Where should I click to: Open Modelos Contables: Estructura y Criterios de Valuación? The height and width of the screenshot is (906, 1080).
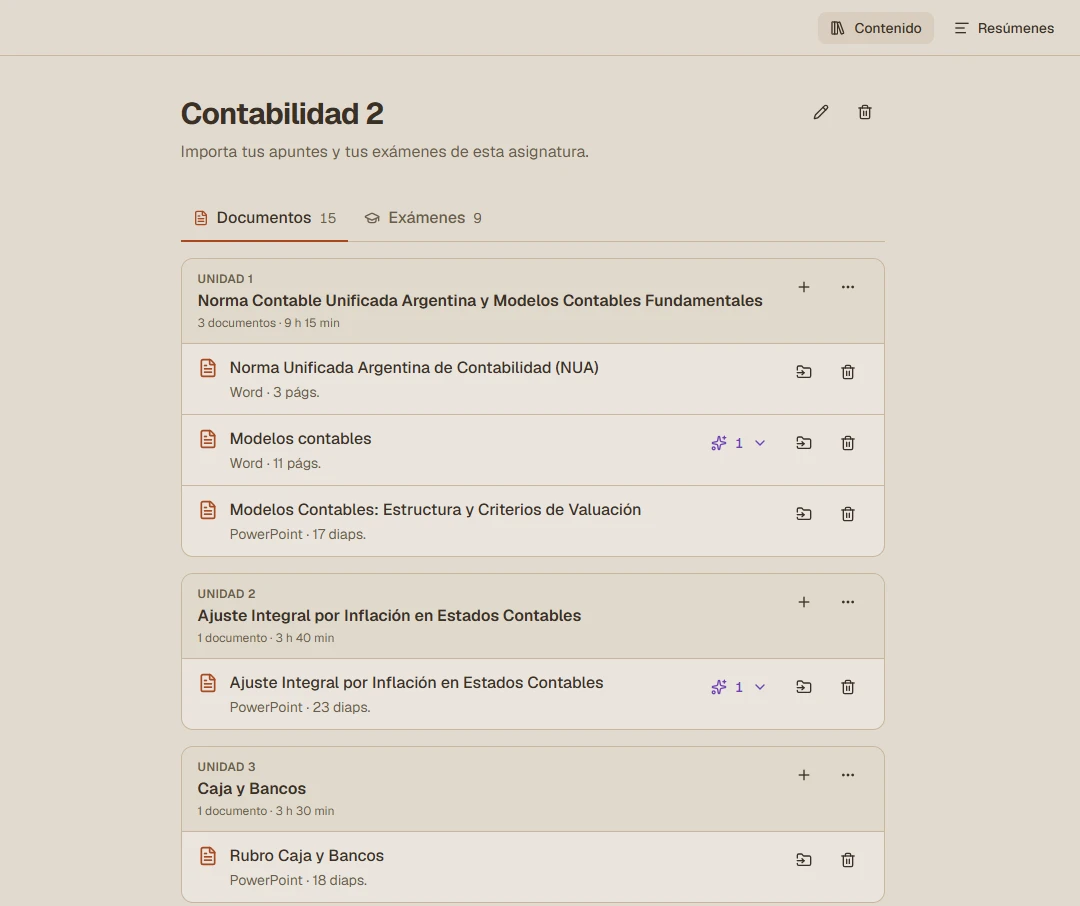[435, 510]
